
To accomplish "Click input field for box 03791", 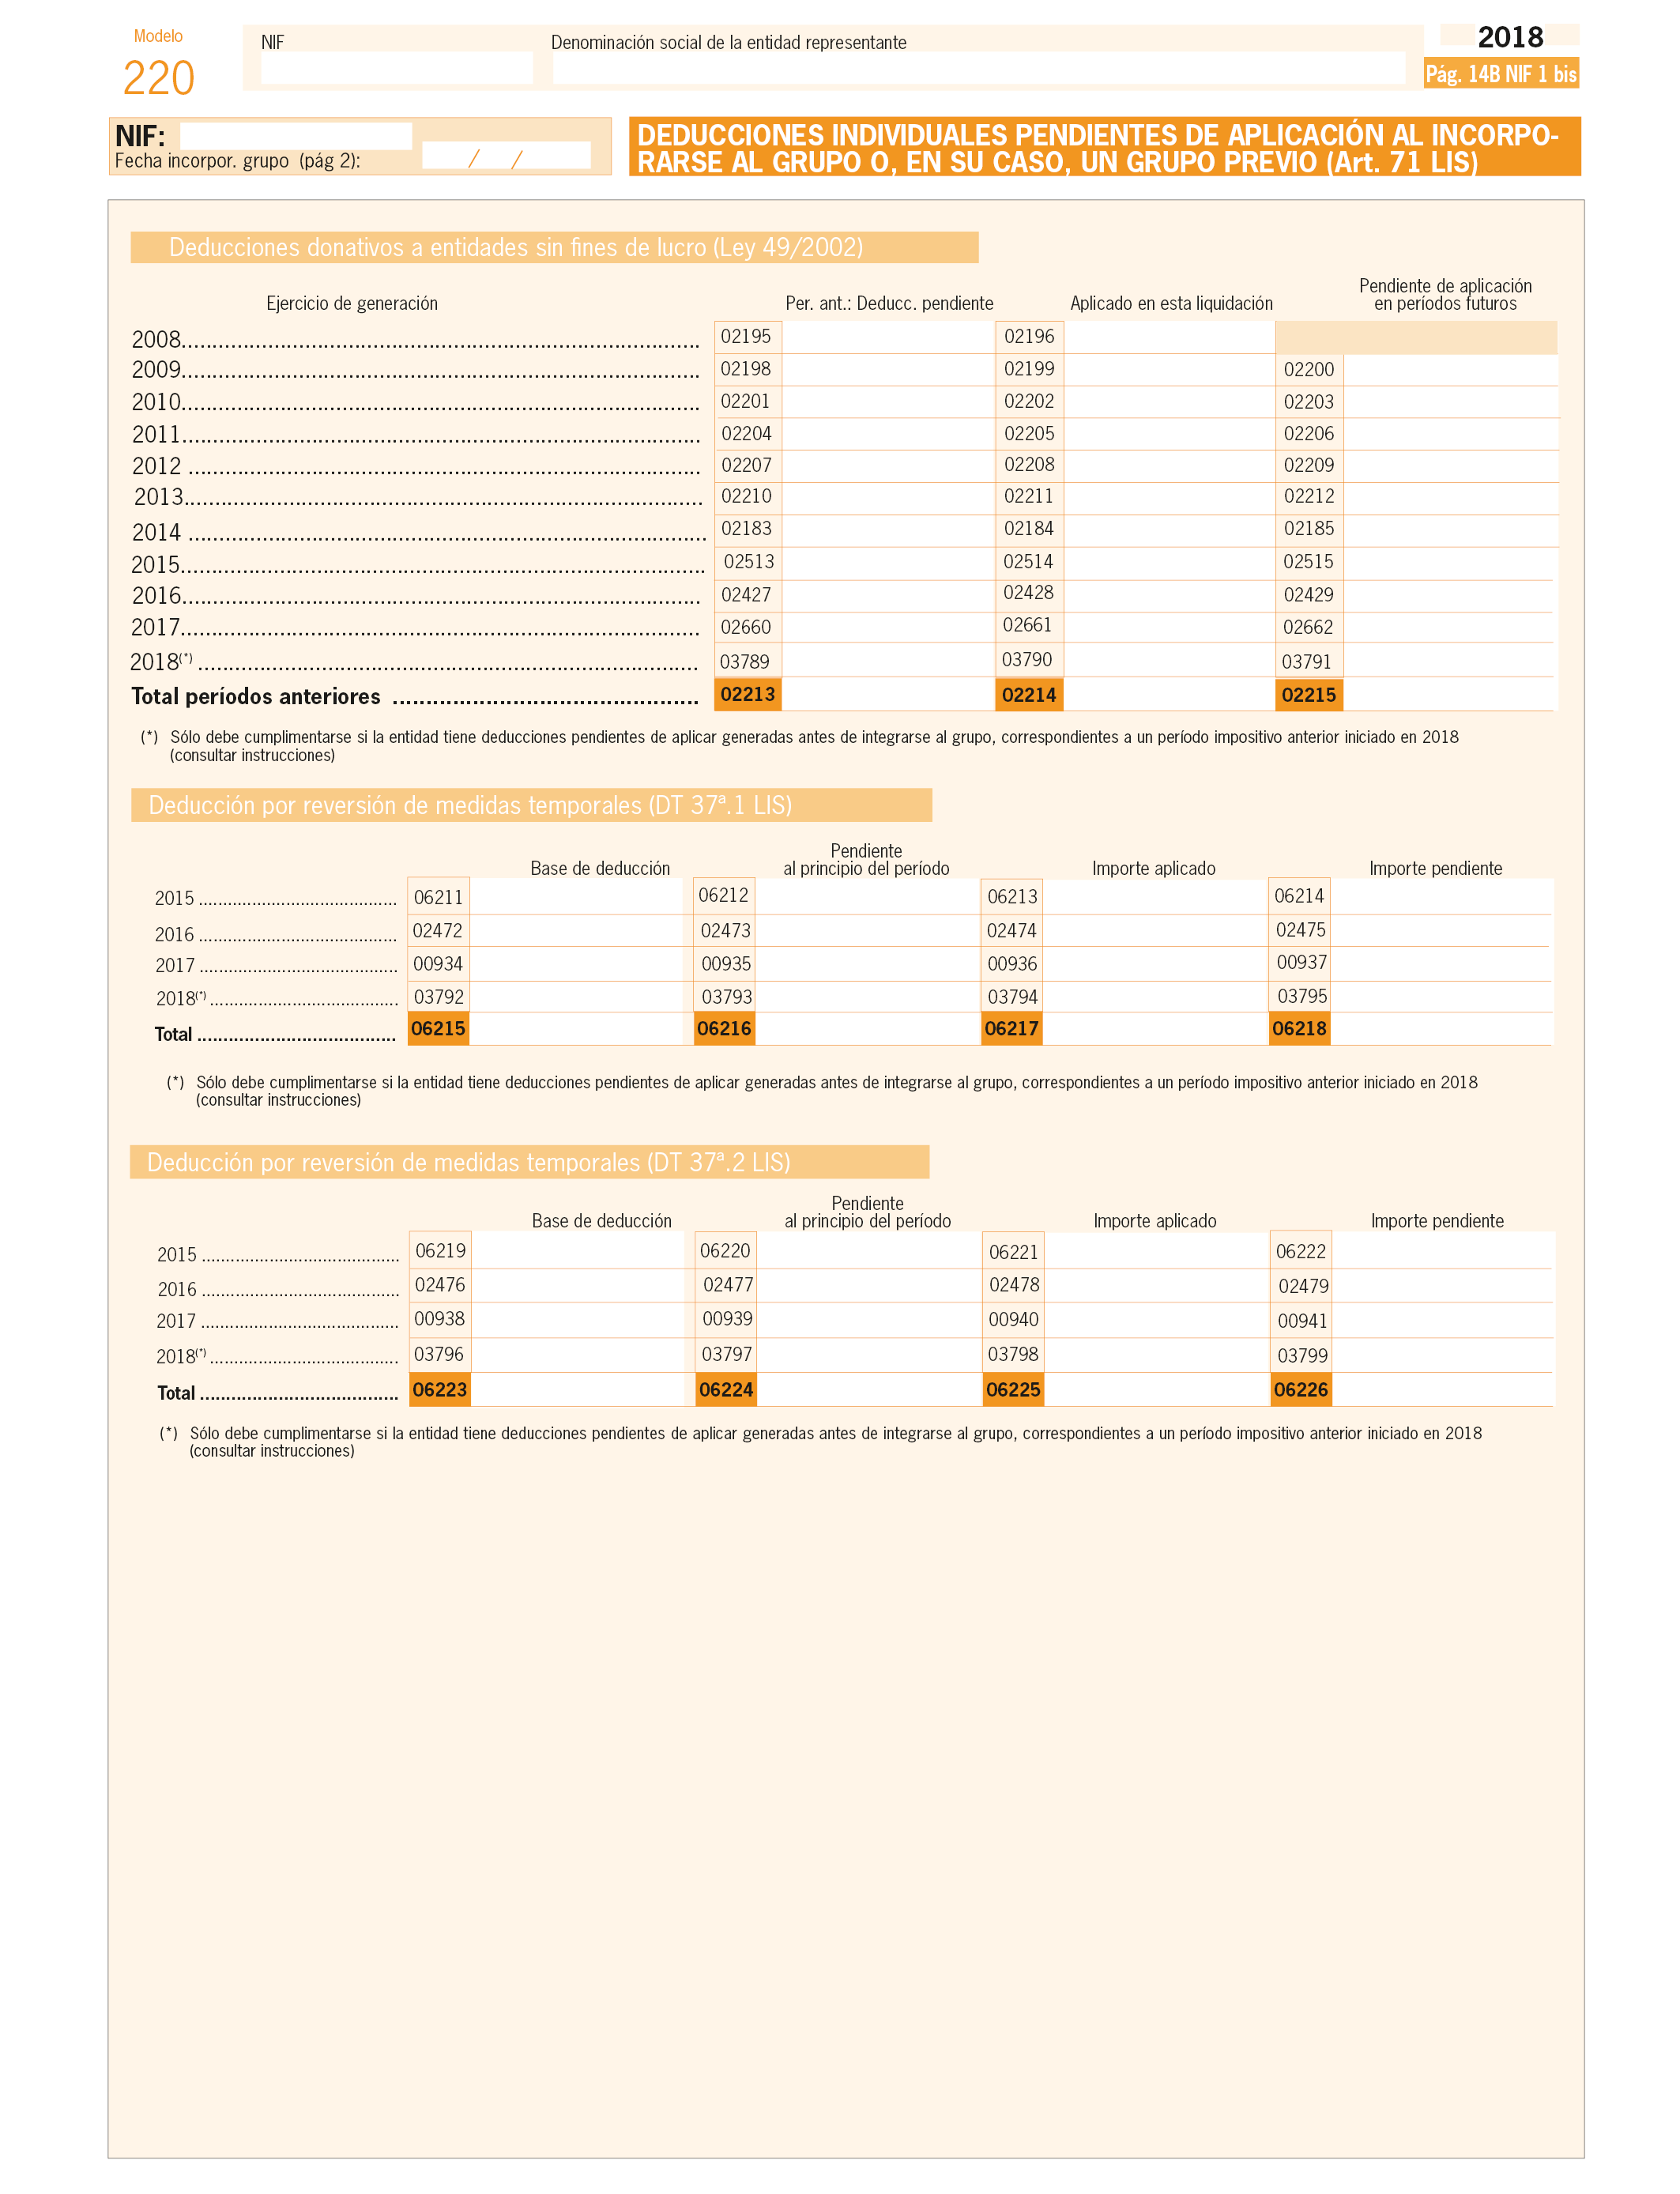I will 1450,660.
